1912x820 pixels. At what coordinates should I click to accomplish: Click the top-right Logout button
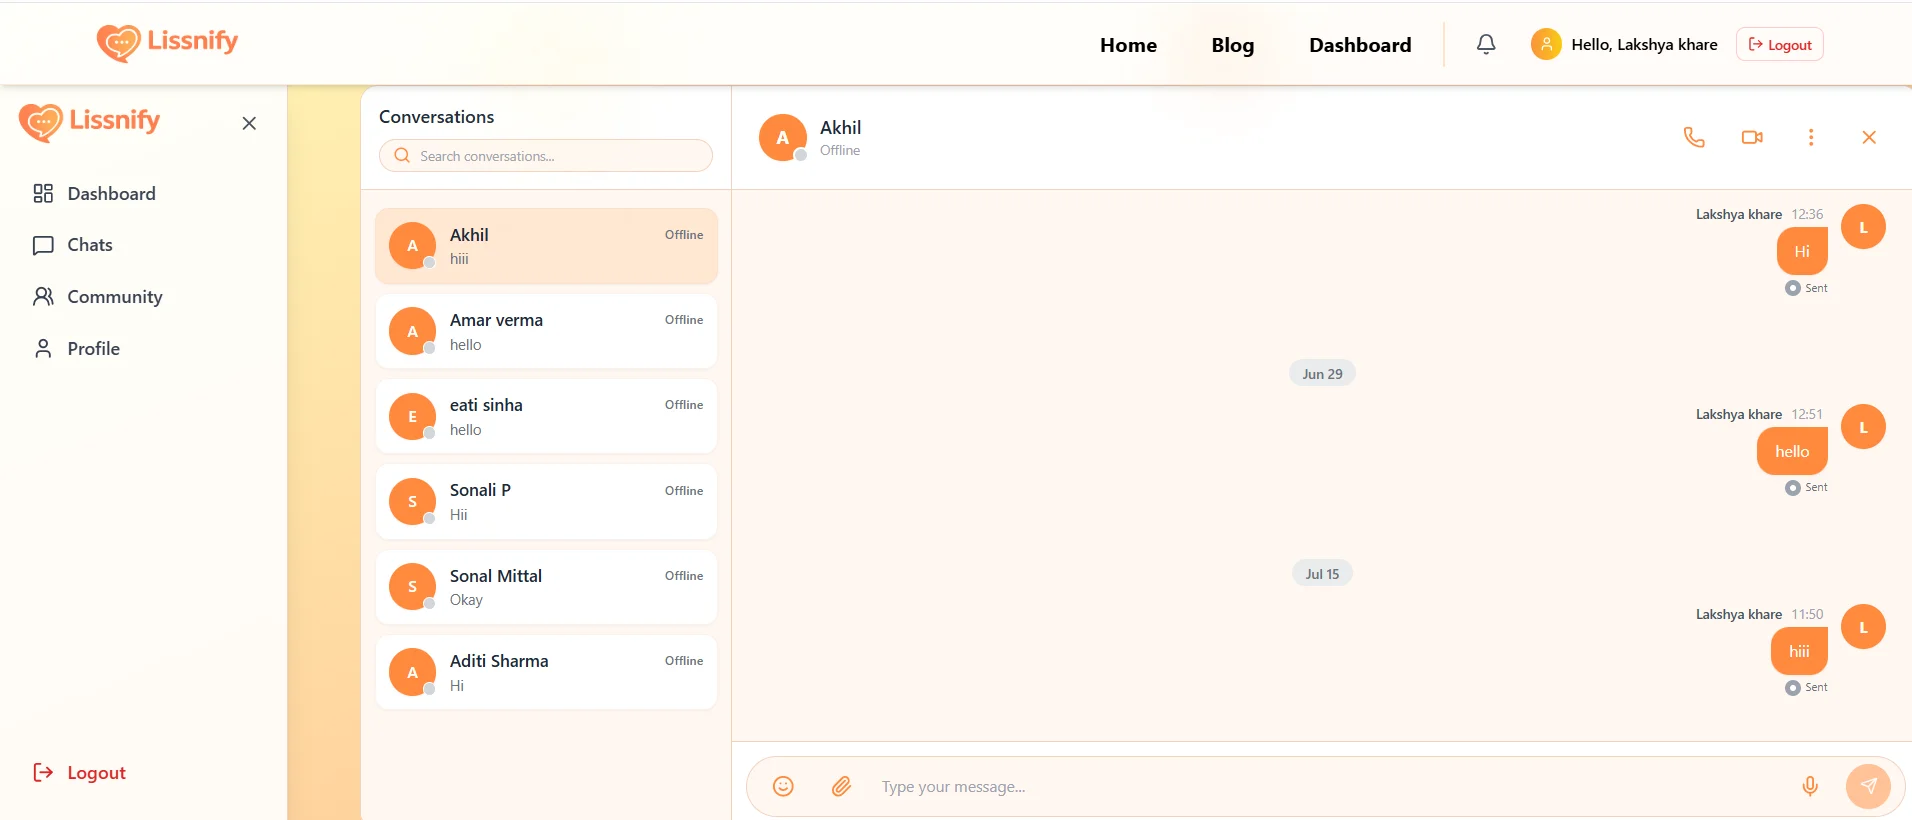[x=1779, y=44]
